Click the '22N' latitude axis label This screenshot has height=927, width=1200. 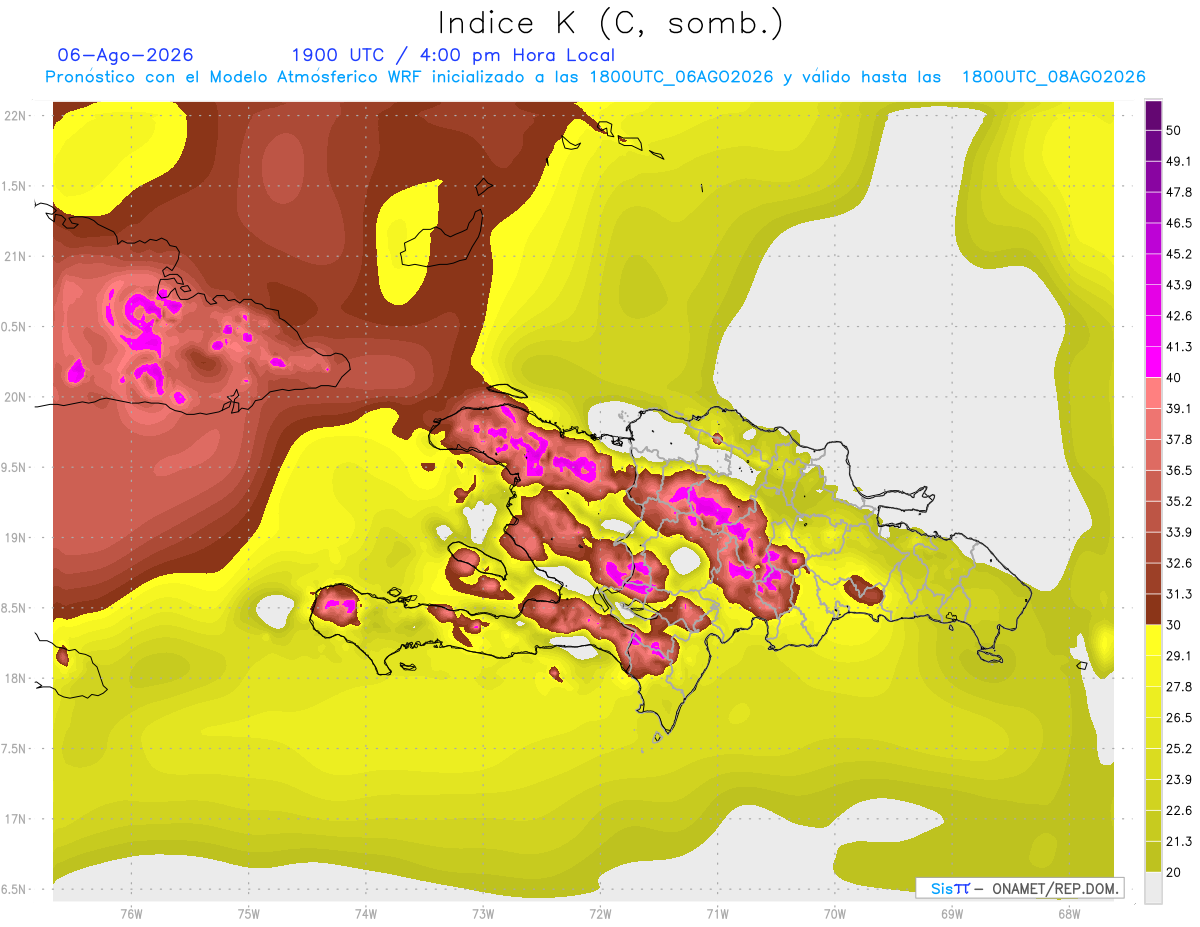coord(15,116)
